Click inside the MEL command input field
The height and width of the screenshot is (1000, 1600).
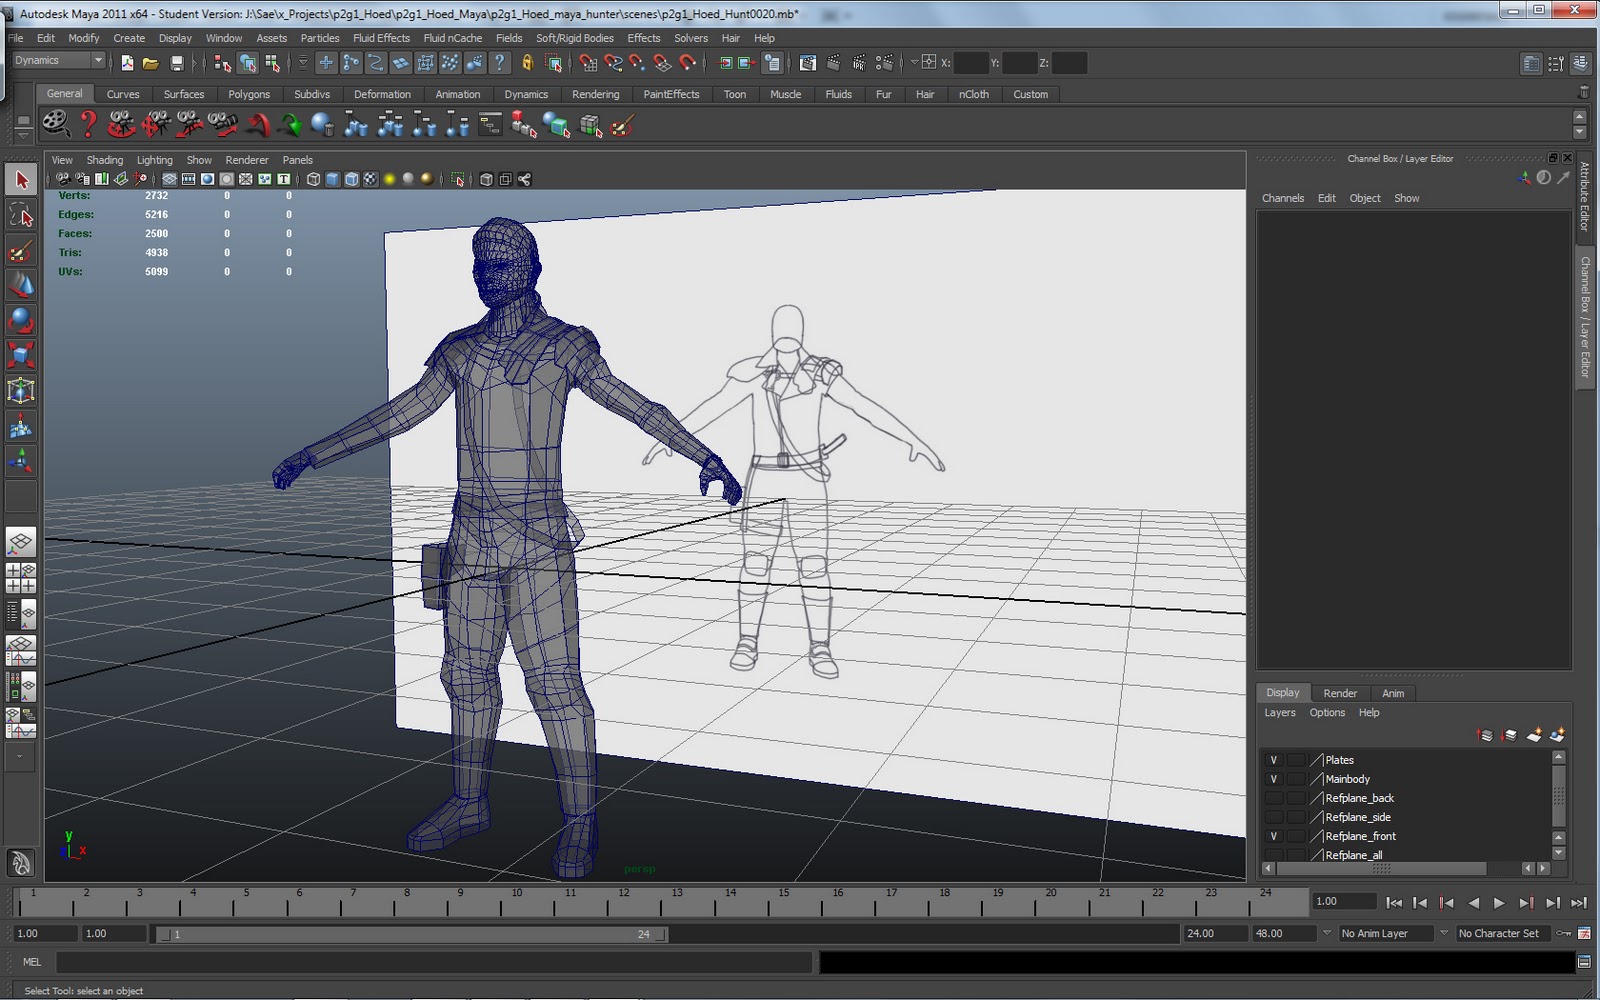pos(400,962)
